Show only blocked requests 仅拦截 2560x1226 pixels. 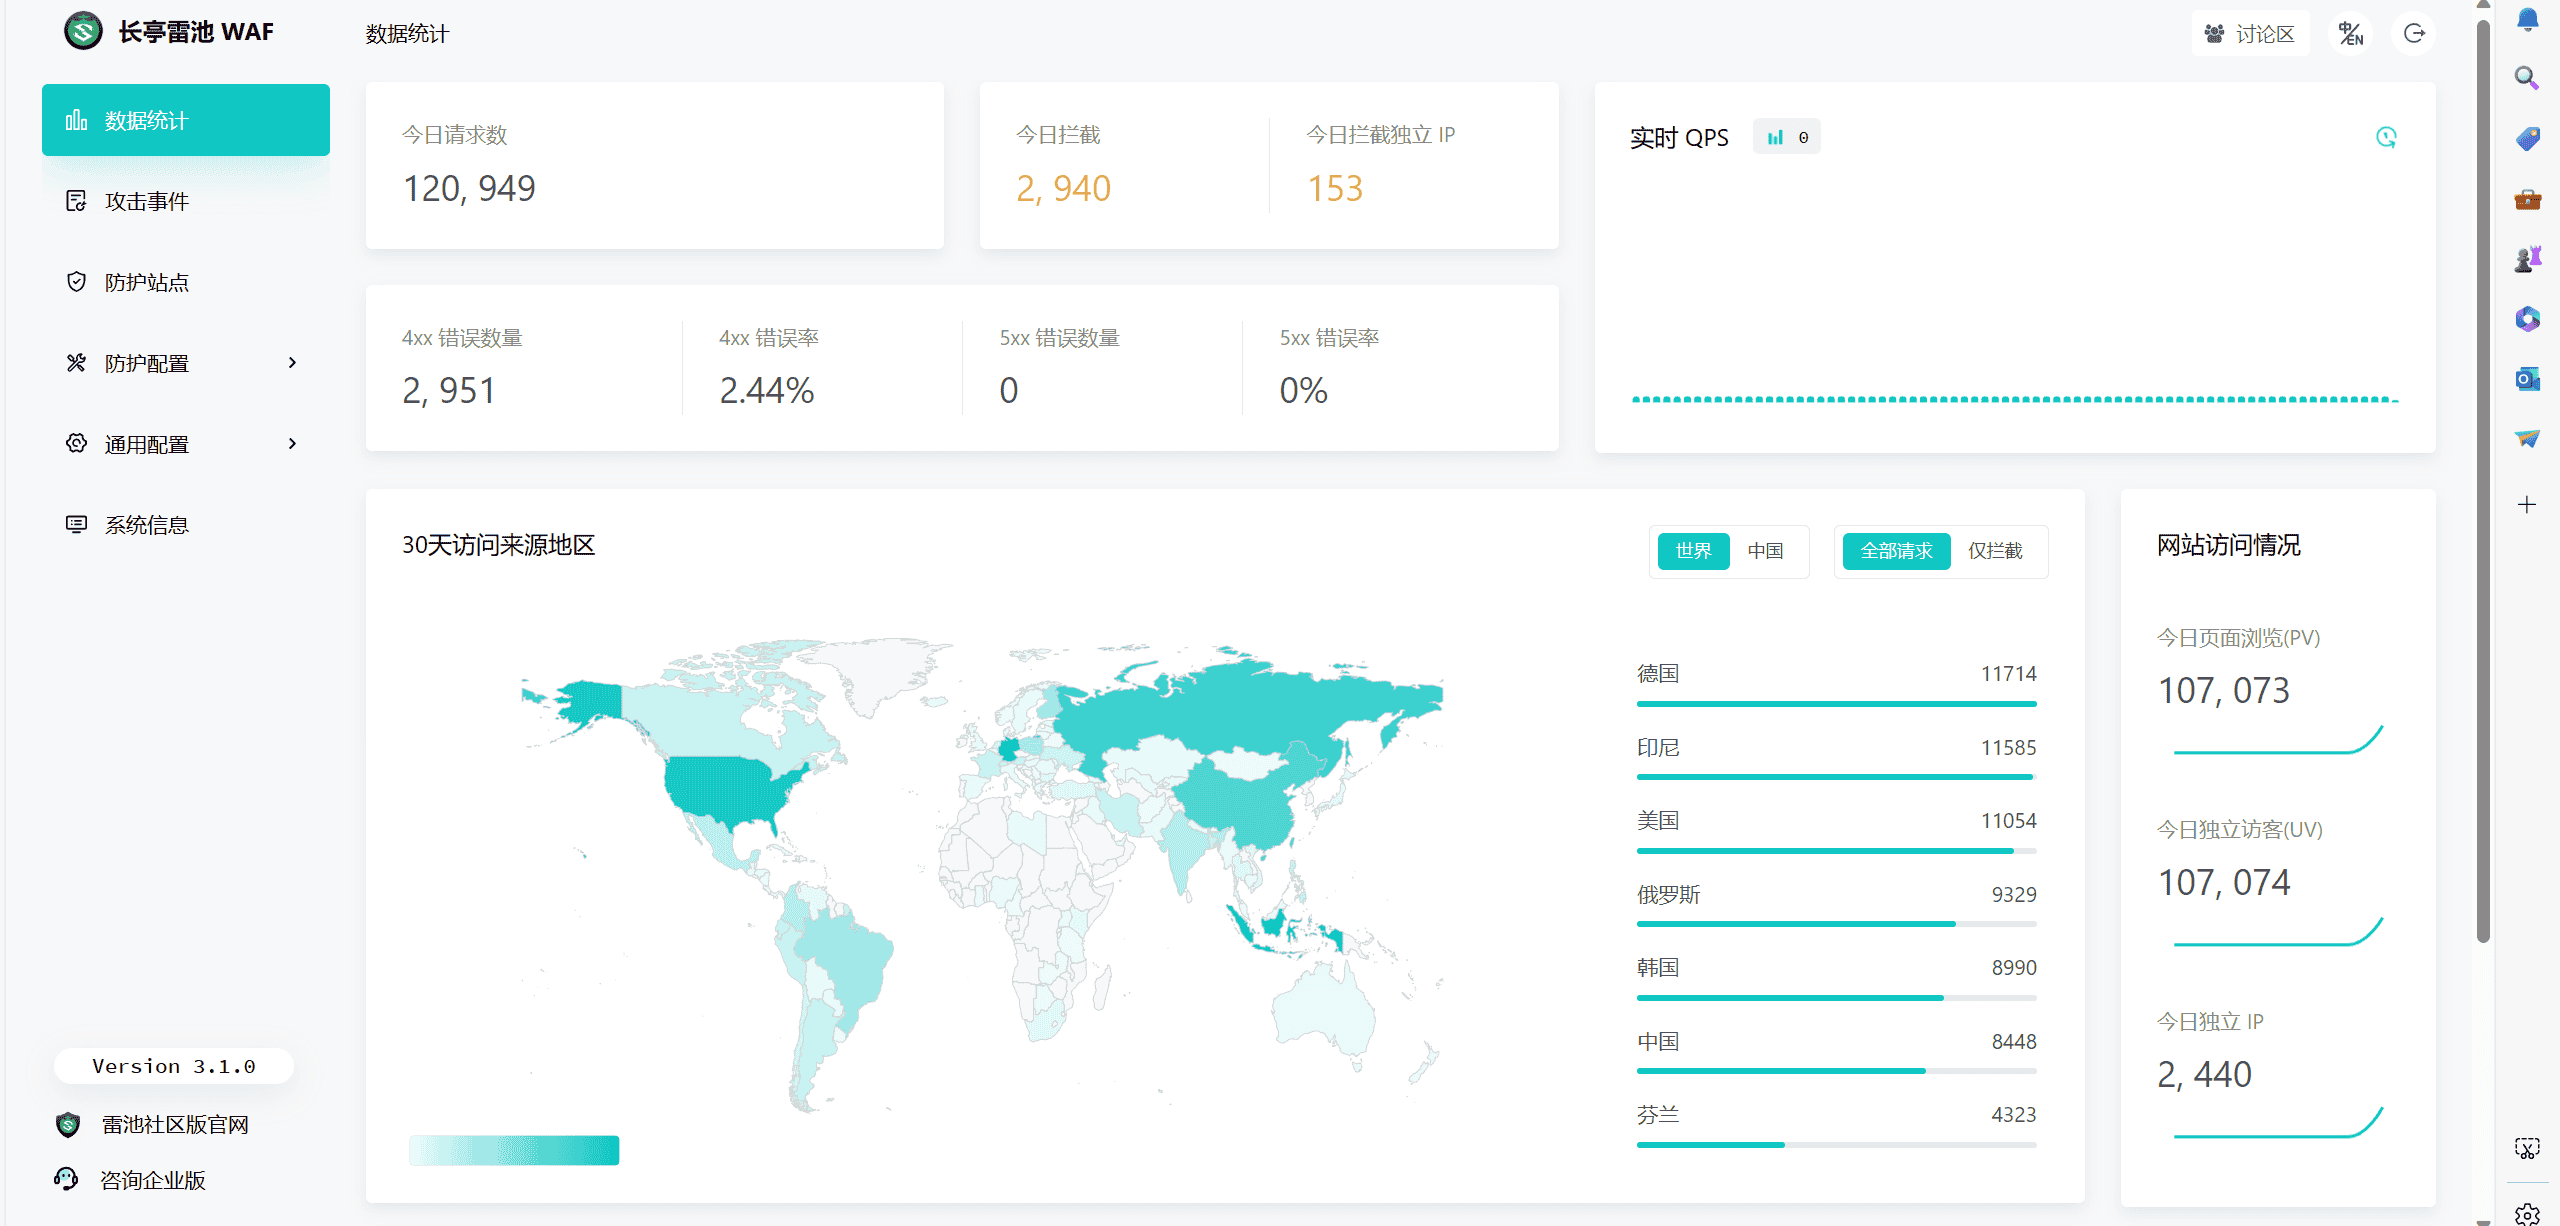1995,551
